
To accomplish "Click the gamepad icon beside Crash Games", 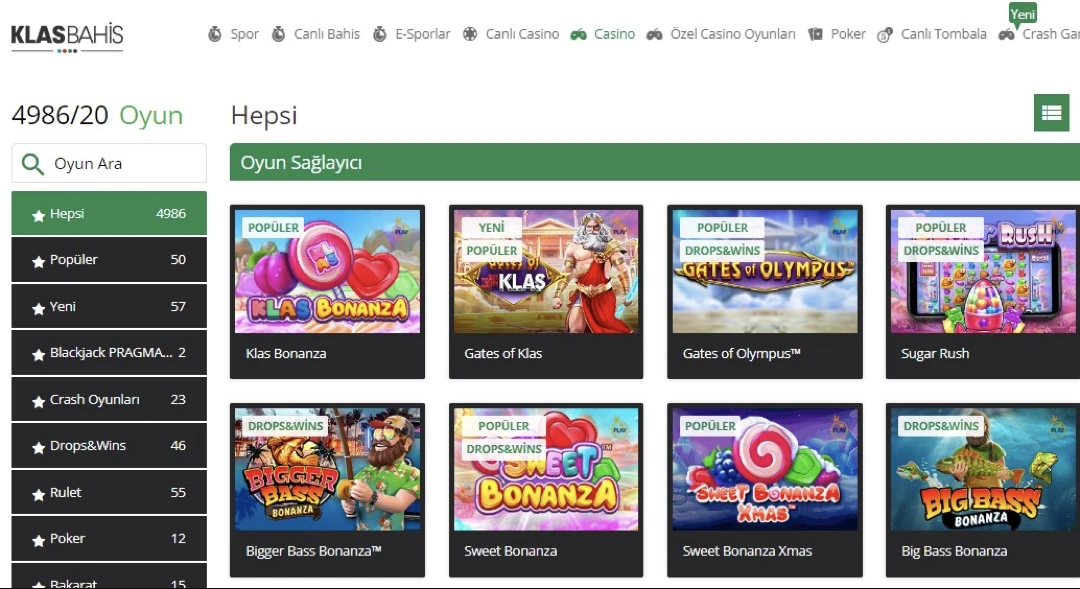I will click(x=1006, y=34).
